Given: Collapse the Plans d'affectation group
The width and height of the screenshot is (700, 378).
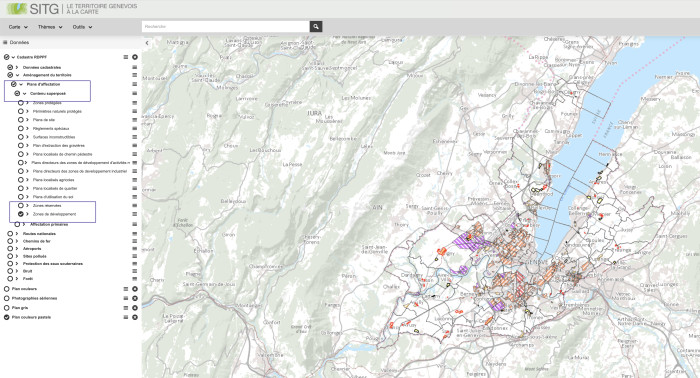Looking at the screenshot, I should pyautogui.click(x=21, y=84).
